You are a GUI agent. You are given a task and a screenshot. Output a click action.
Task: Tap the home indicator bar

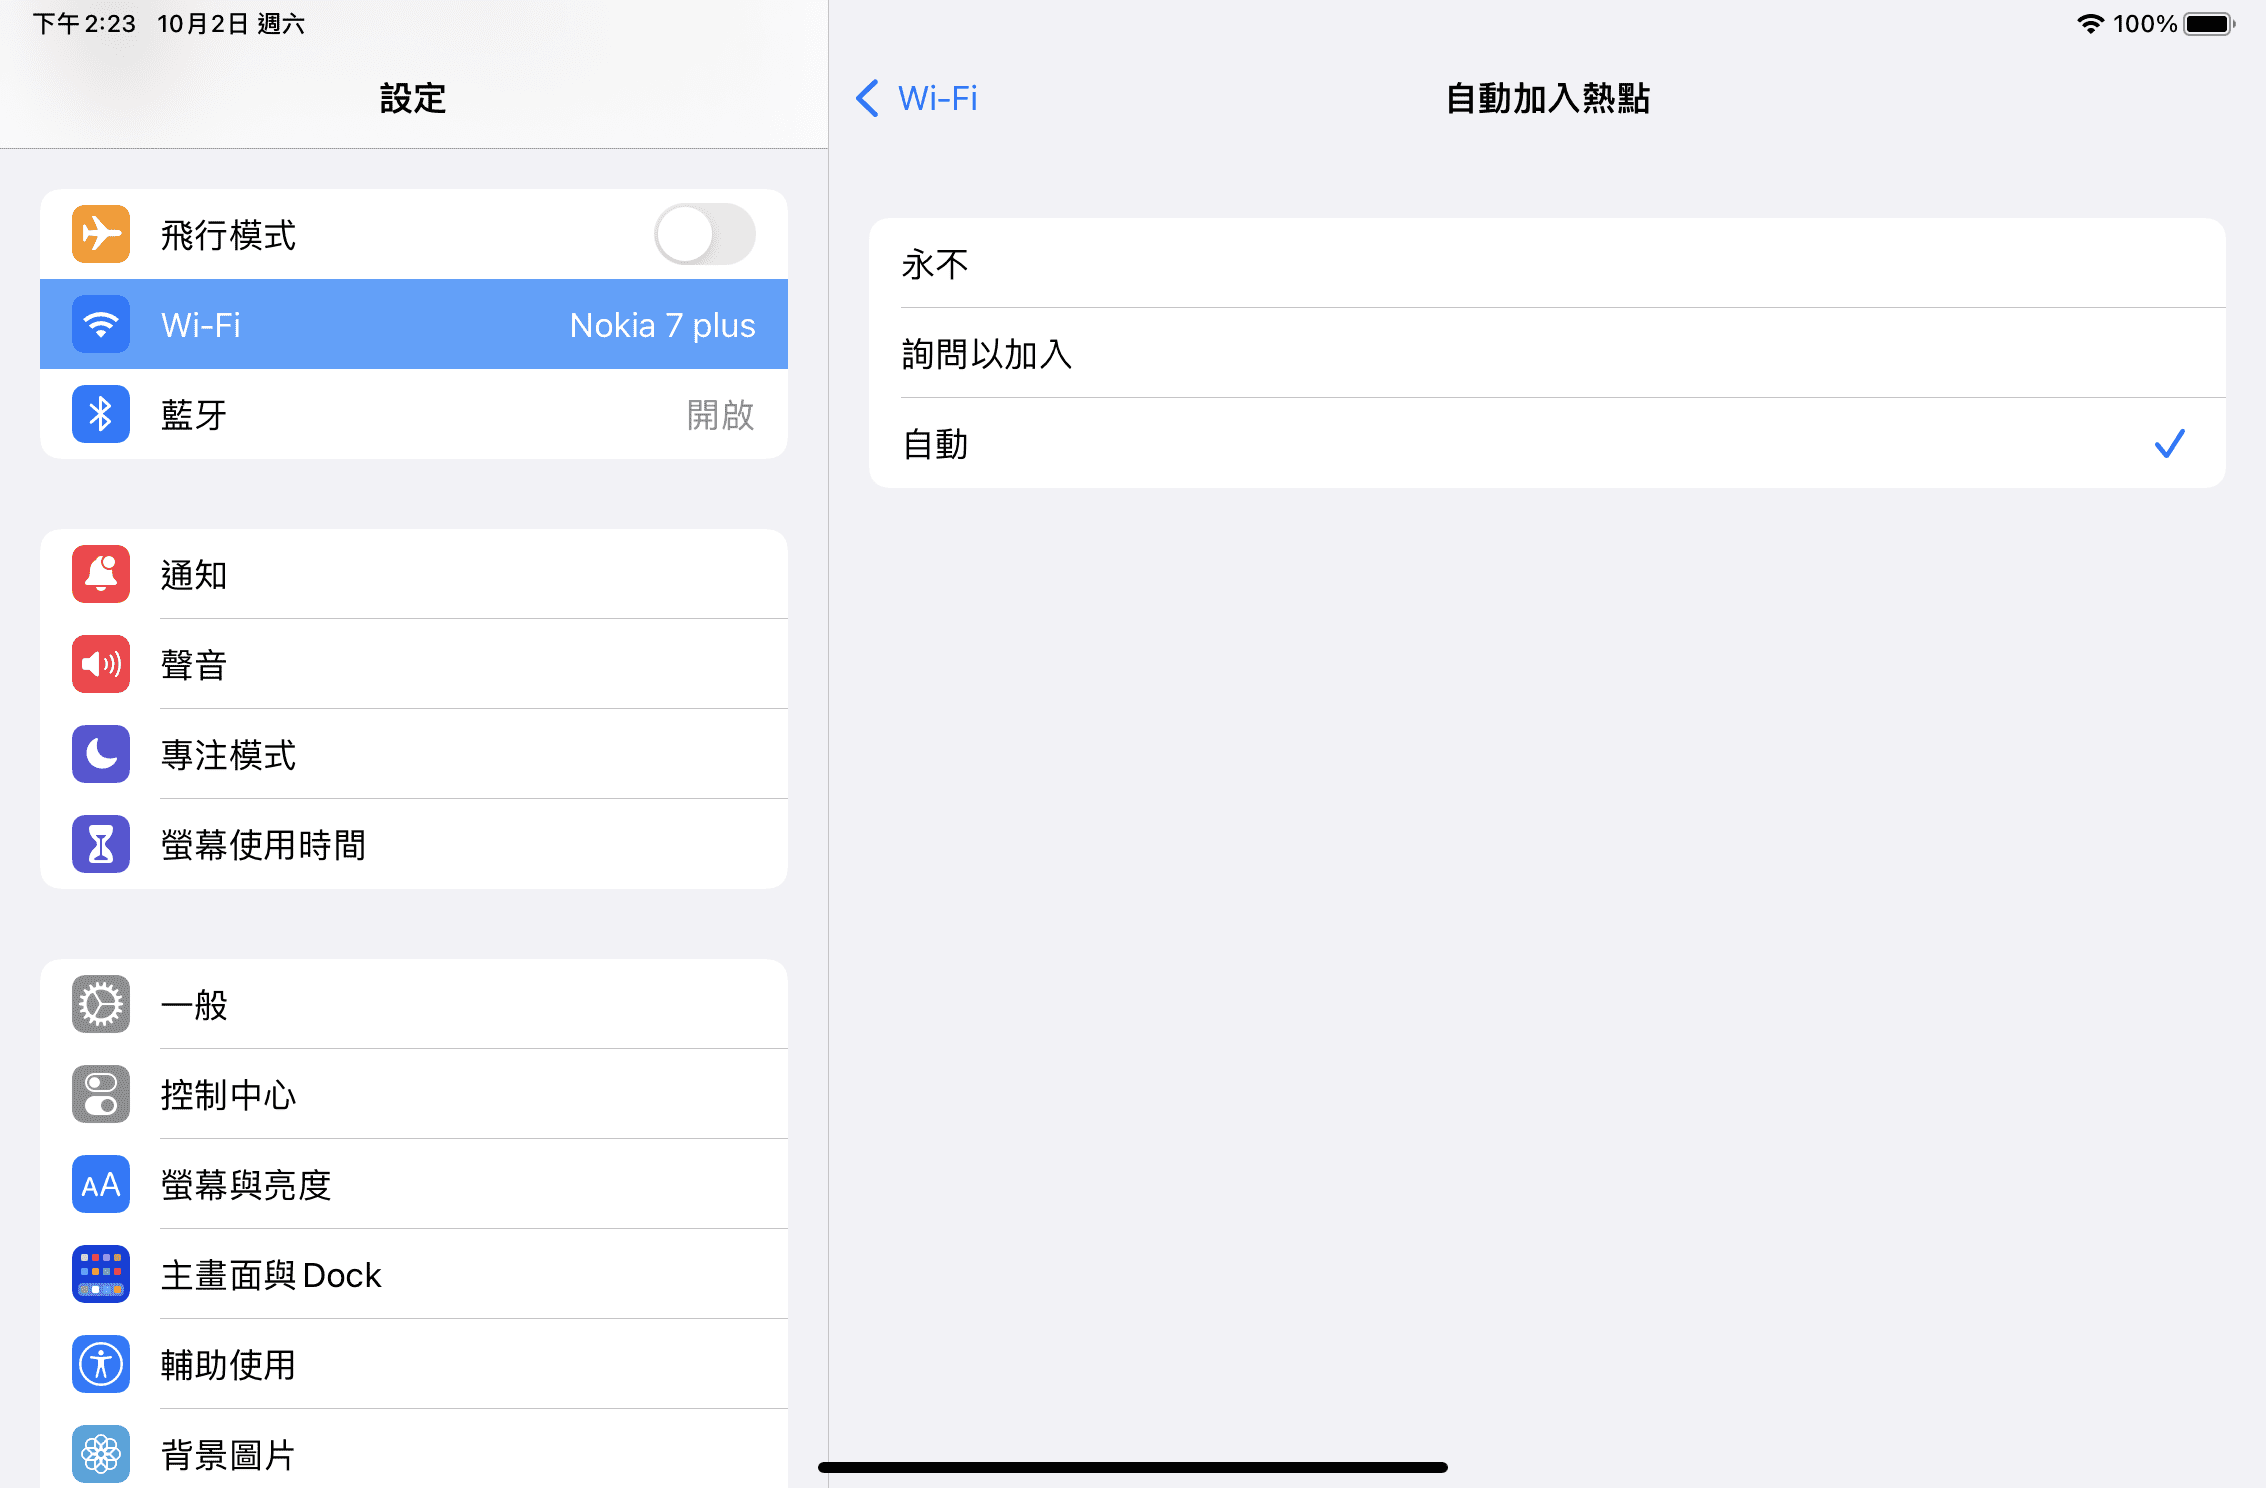pos(1133,1467)
